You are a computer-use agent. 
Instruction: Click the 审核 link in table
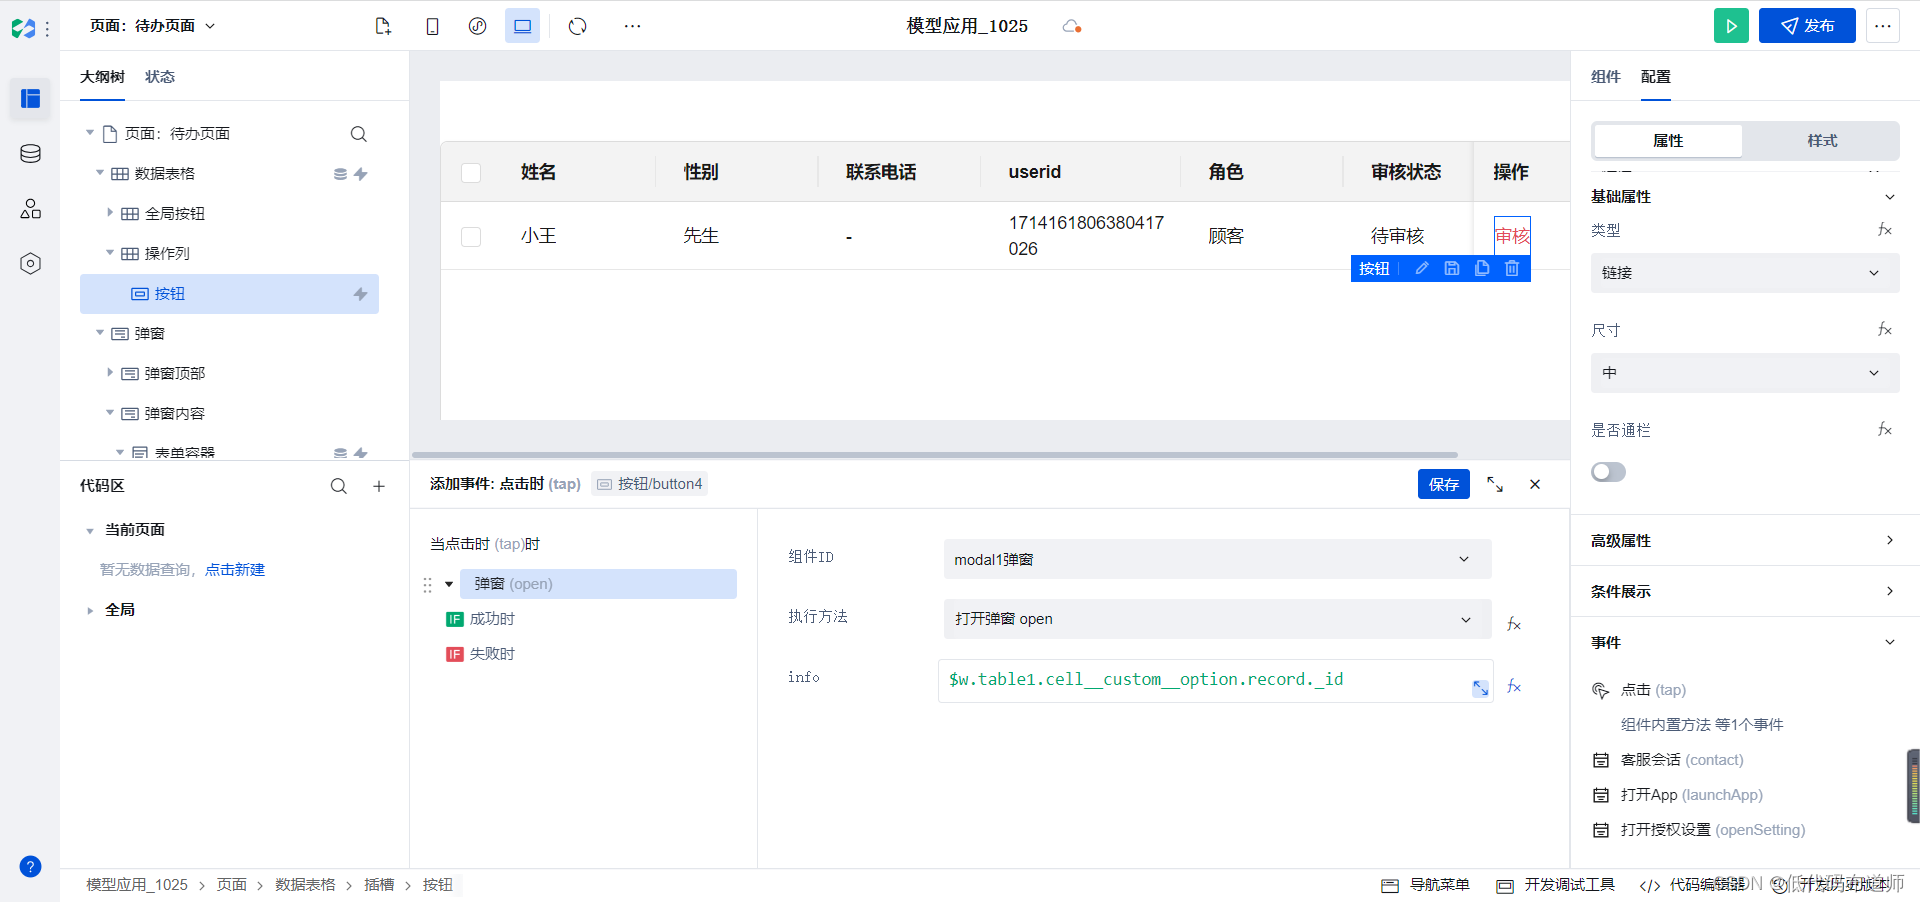pos(1512,236)
